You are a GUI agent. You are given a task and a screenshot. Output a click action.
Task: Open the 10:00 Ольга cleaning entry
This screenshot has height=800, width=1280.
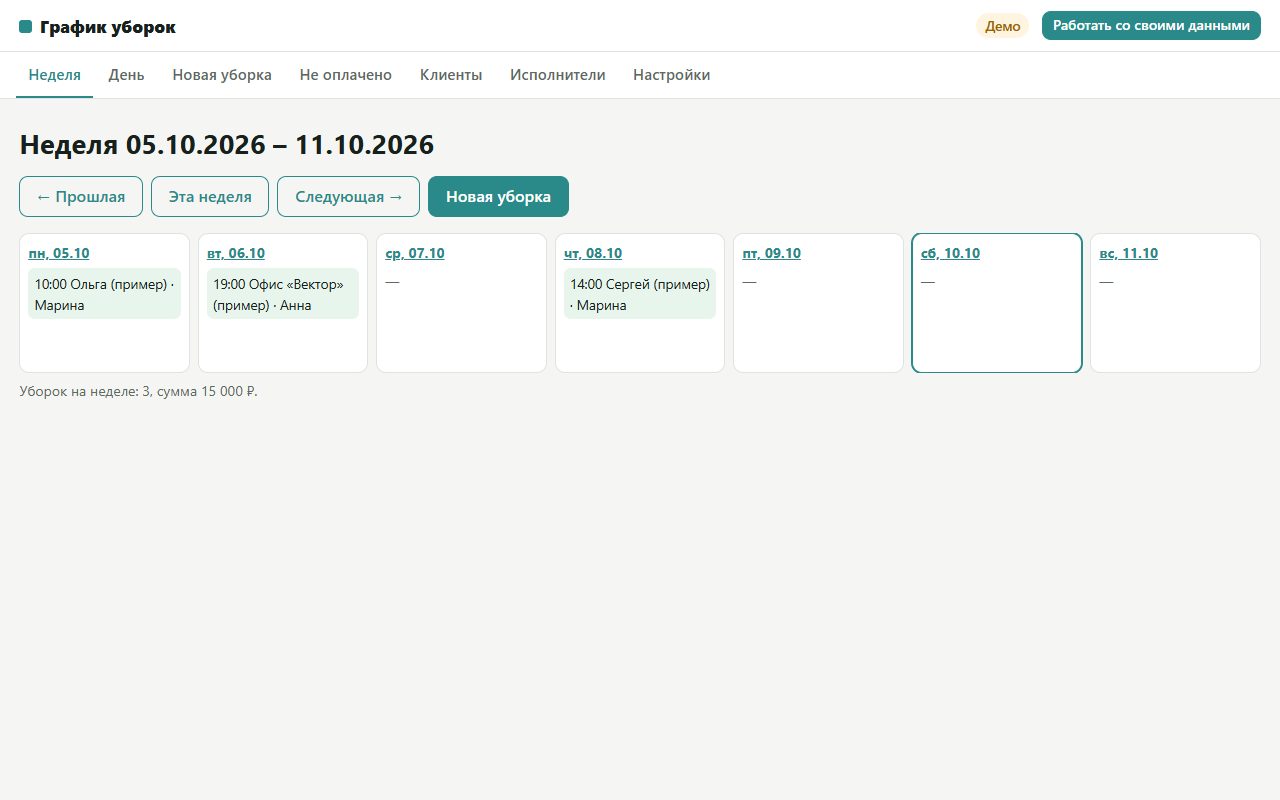[105, 294]
